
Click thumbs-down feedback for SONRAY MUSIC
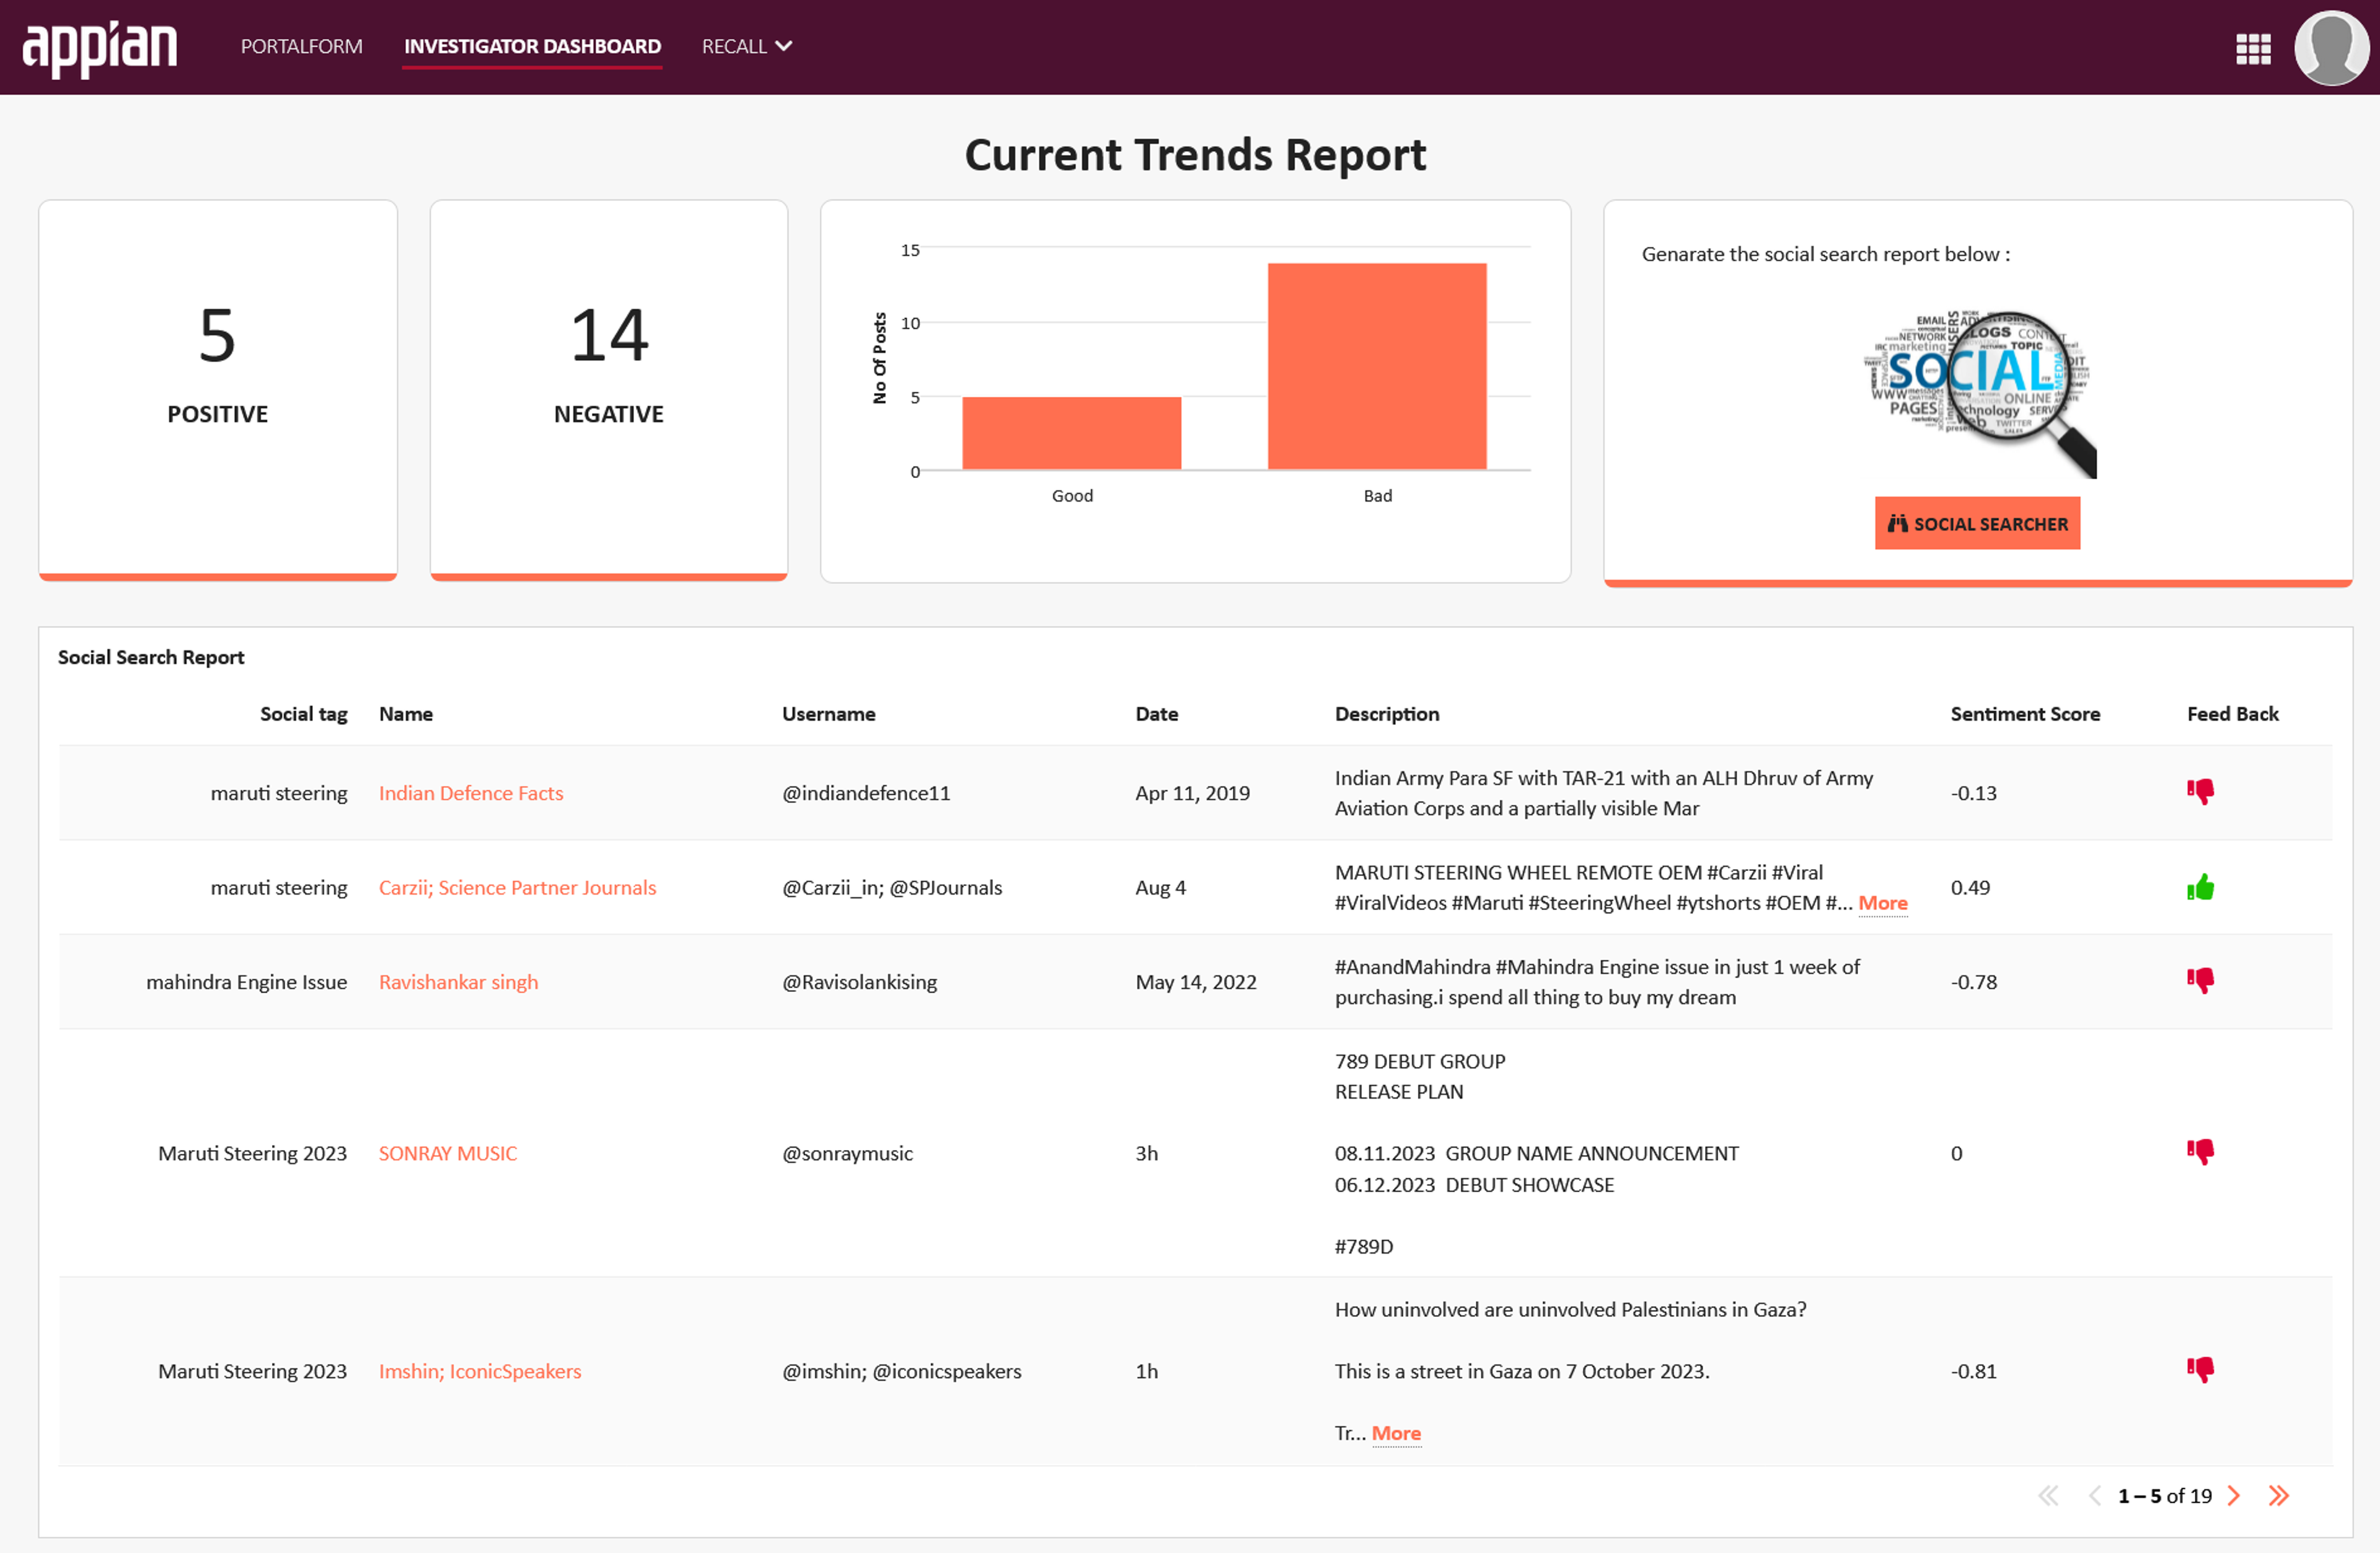[2200, 1152]
